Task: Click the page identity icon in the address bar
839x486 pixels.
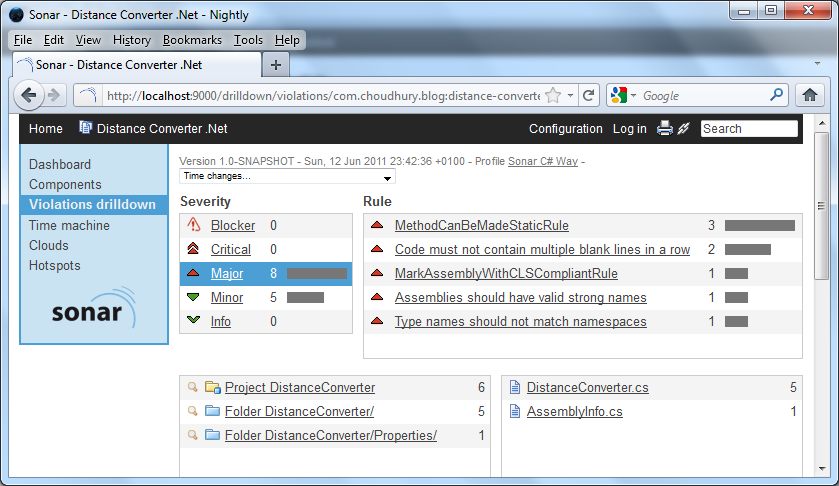Action: 87,95
